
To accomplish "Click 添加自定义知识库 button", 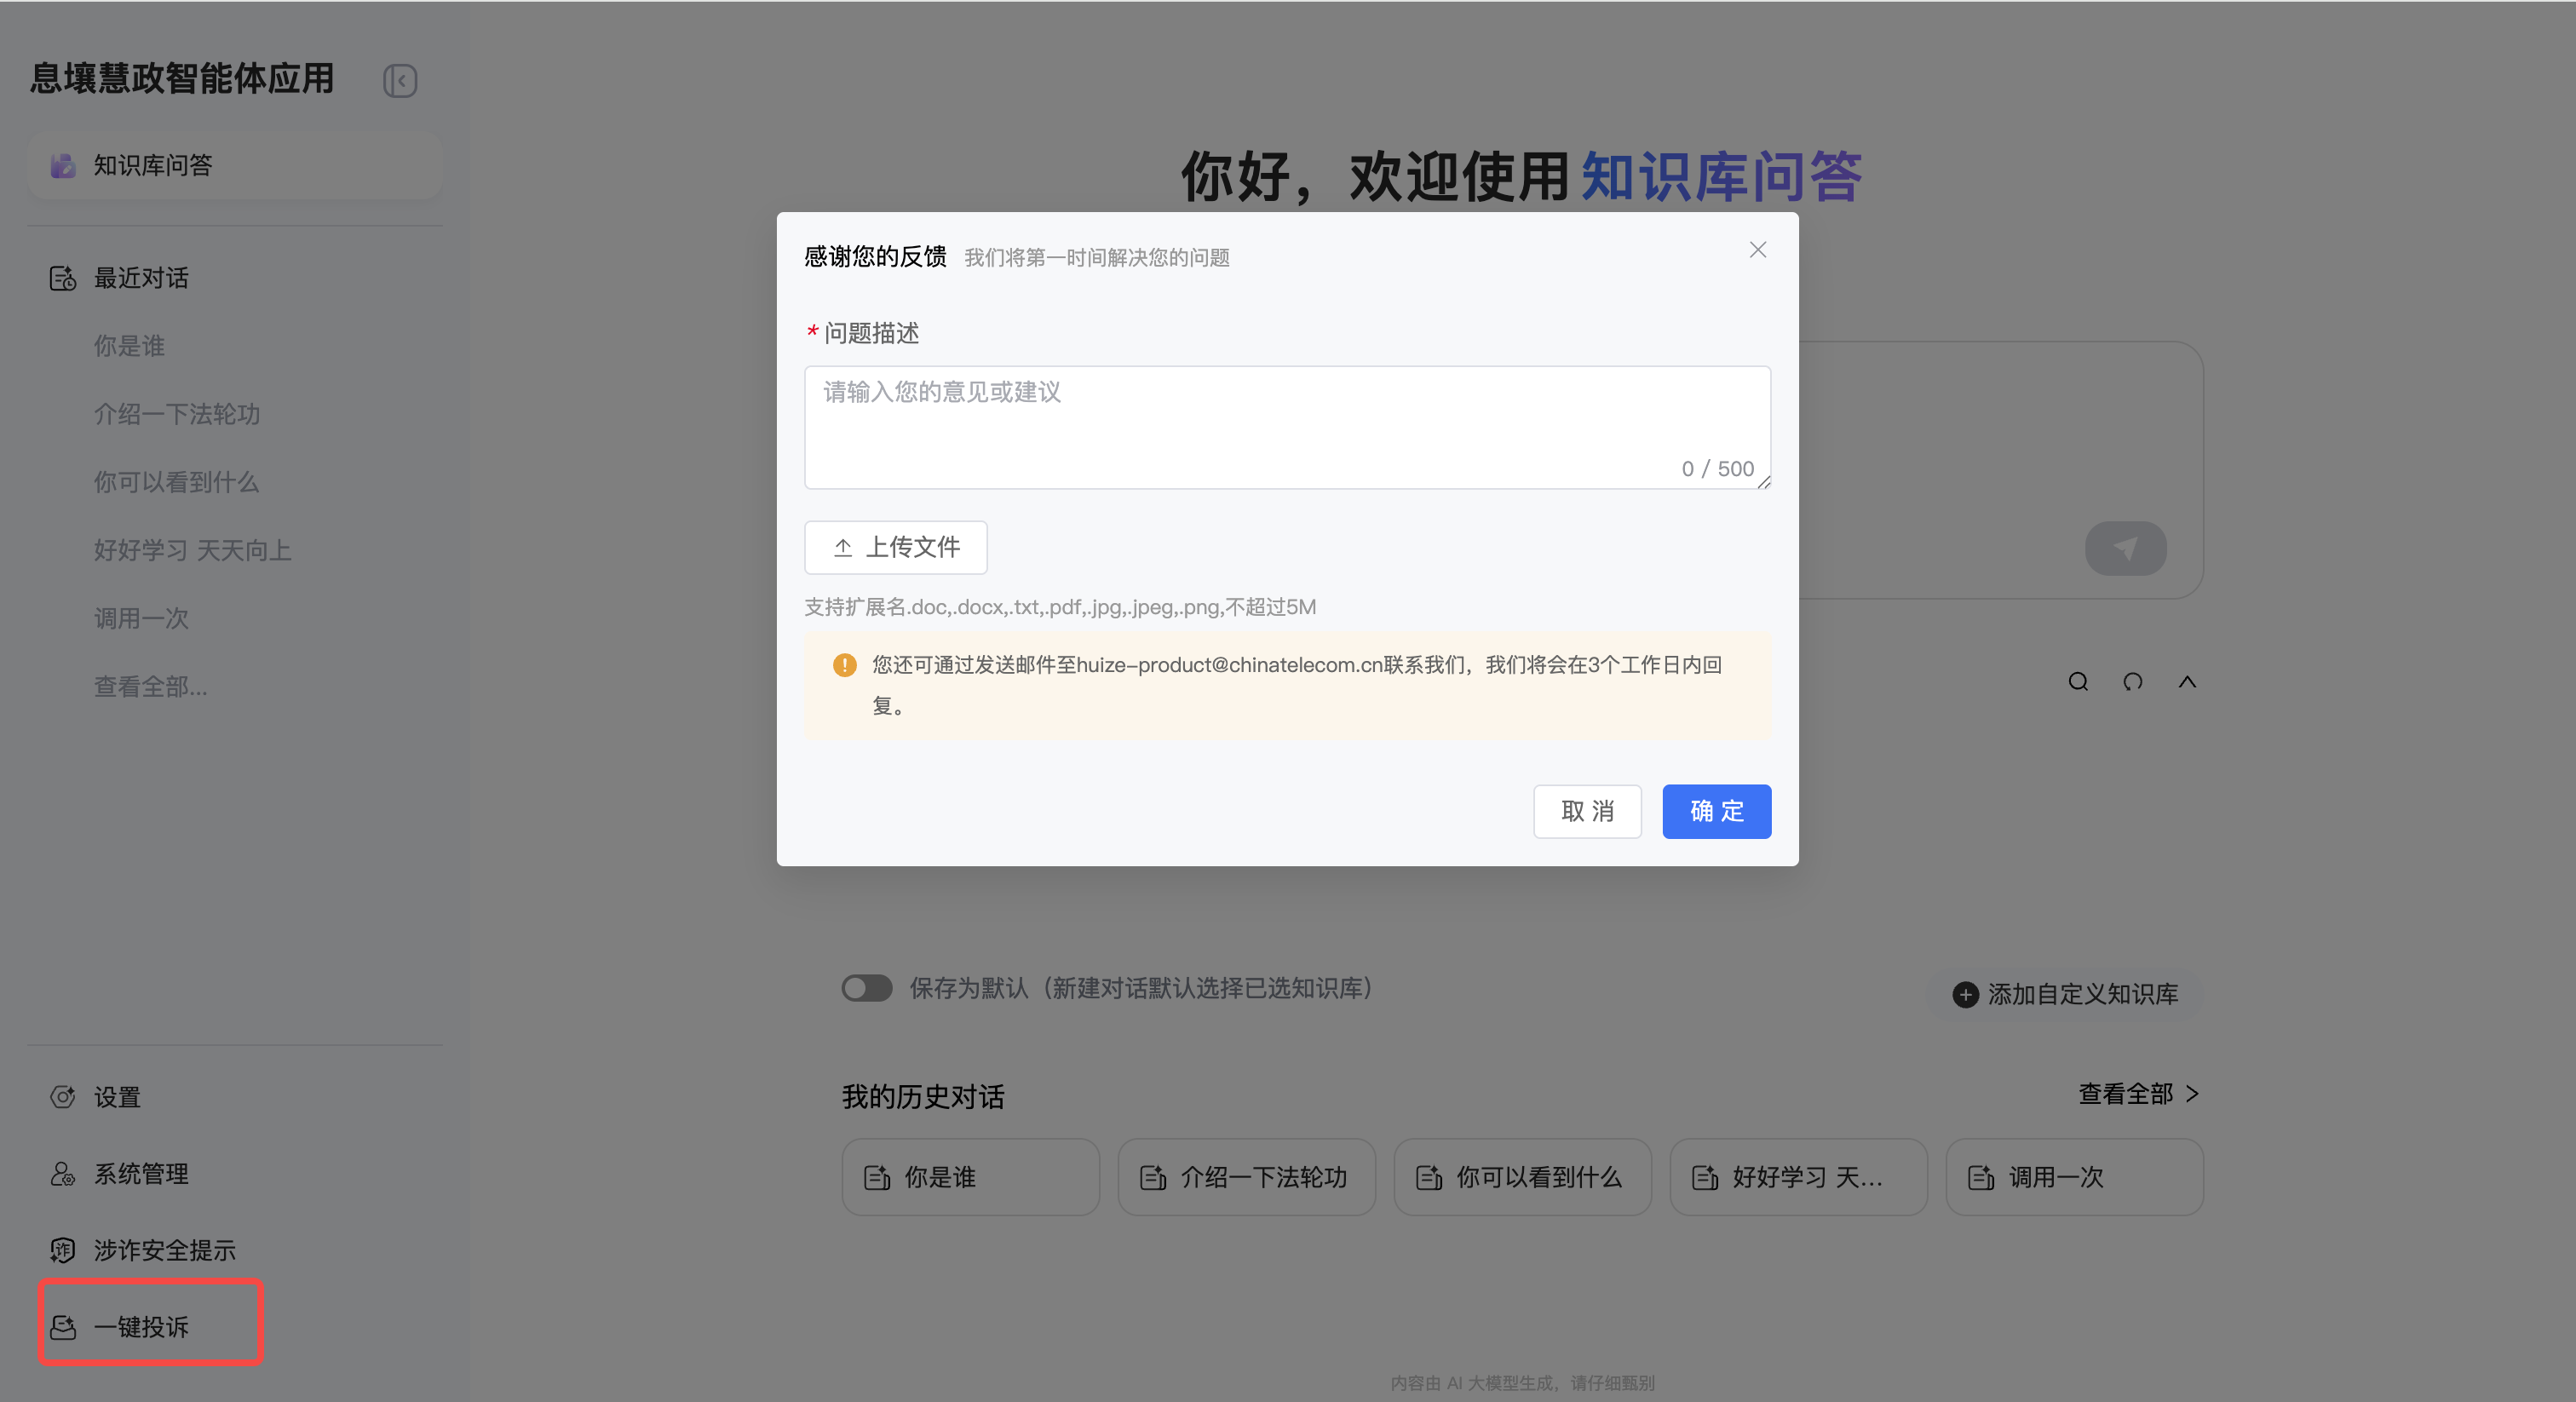I will pos(2065,994).
